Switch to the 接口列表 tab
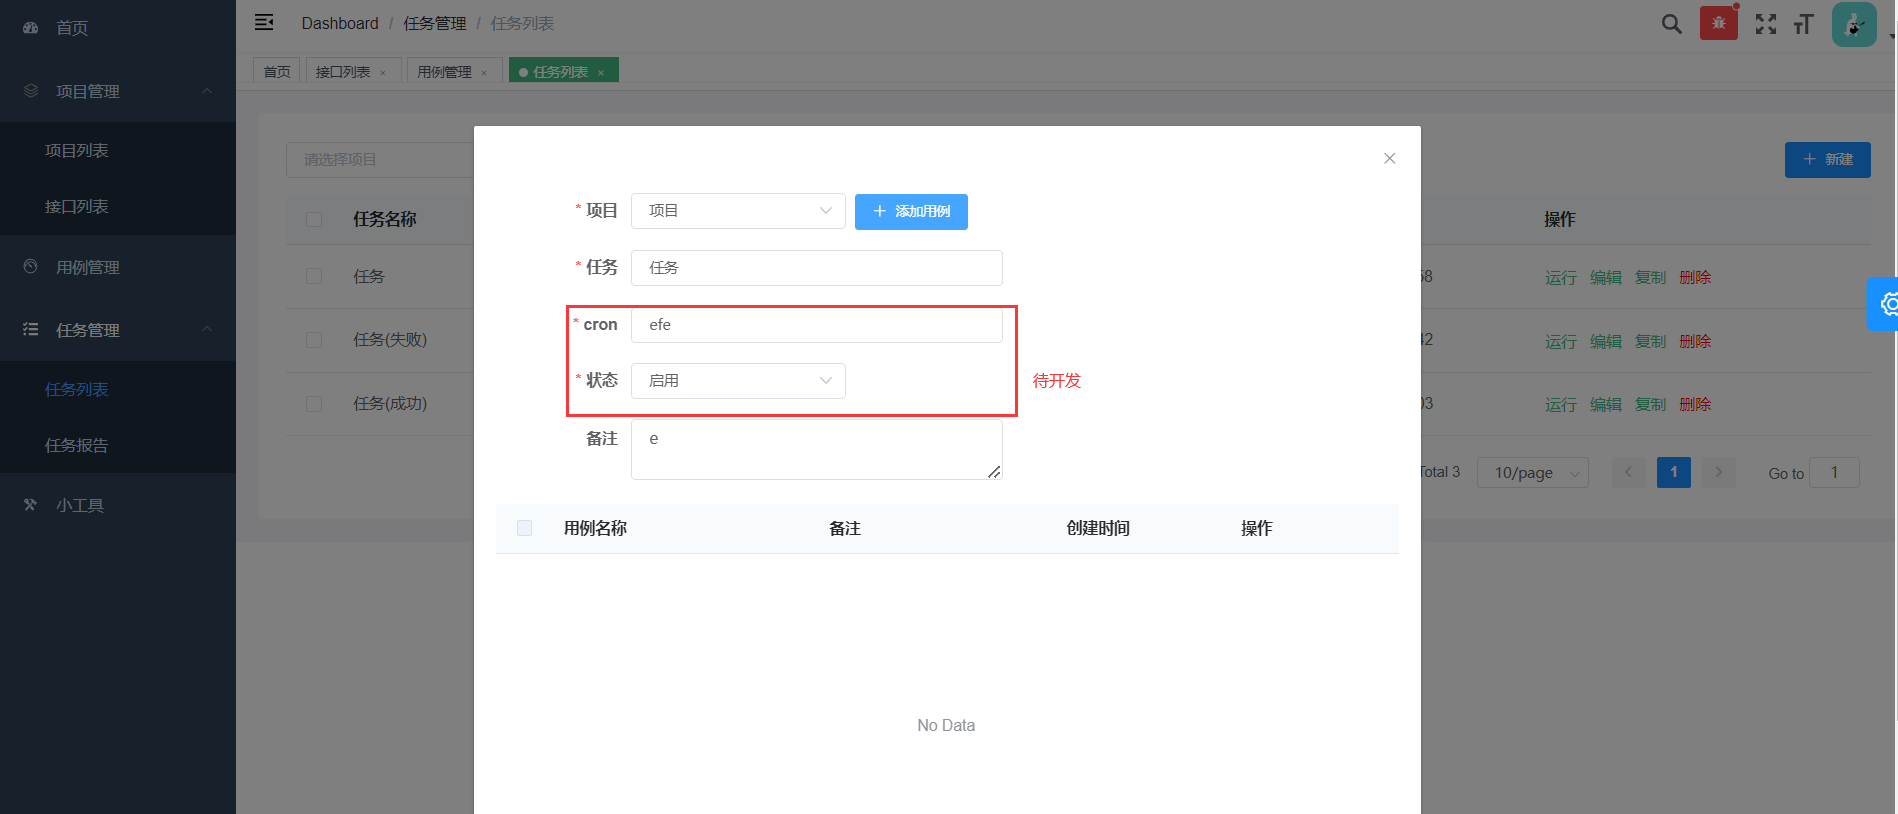Screen dimensions: 1898x814 343,72
